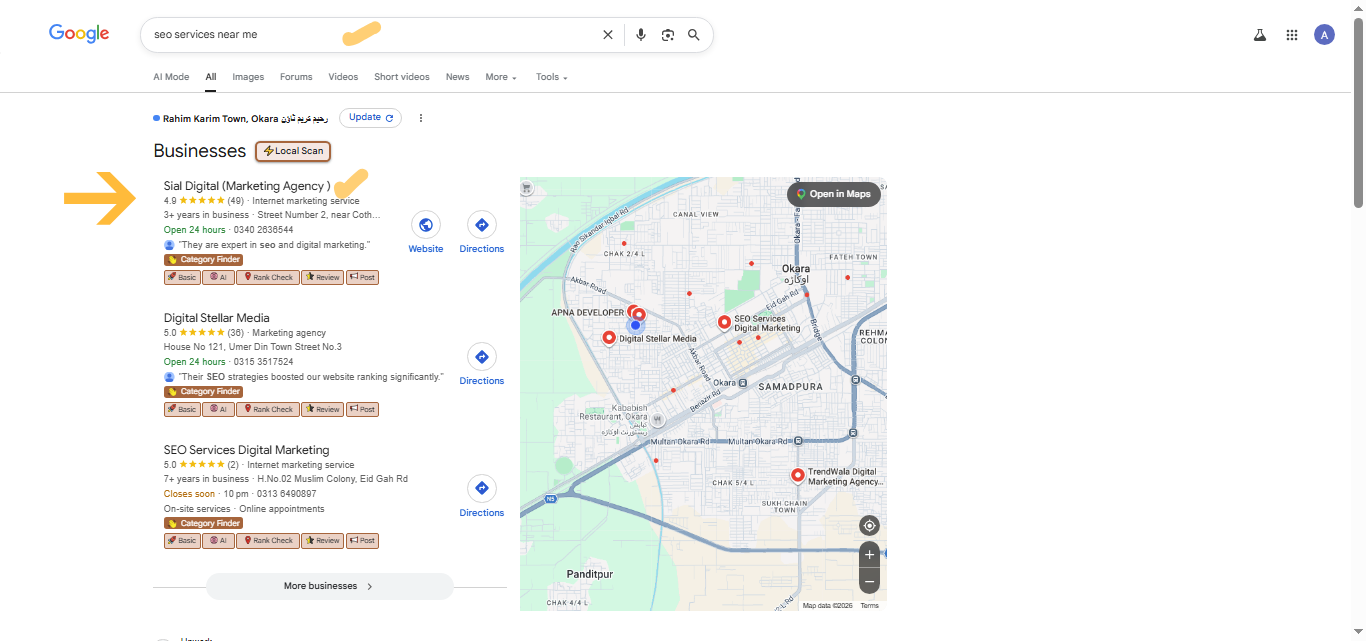This screenshot has width=1366, height=641.
Task: Click the magnifying glass search icon
Action: (x=694, y=35)
